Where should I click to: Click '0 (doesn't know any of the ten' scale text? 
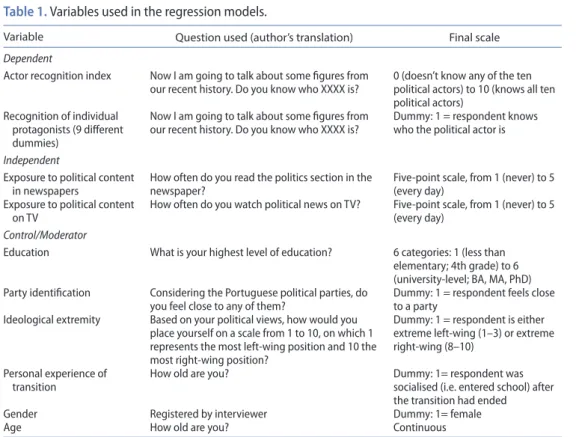(x=474, y=89)
